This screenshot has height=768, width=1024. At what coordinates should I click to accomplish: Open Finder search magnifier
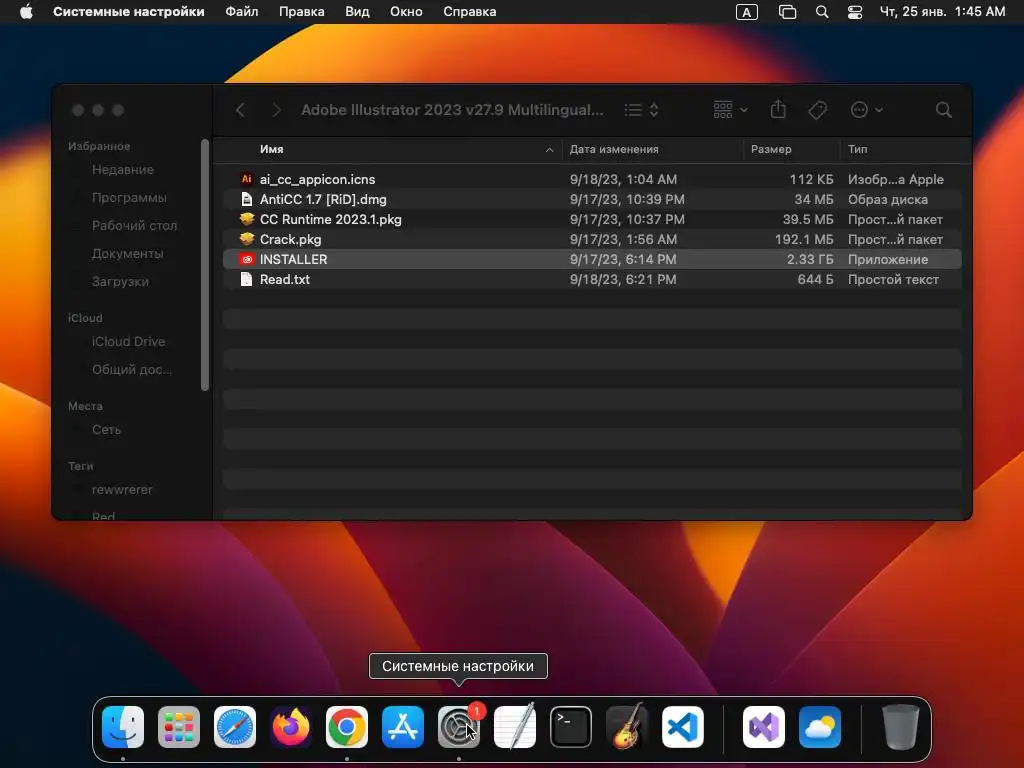coord(944,110)
